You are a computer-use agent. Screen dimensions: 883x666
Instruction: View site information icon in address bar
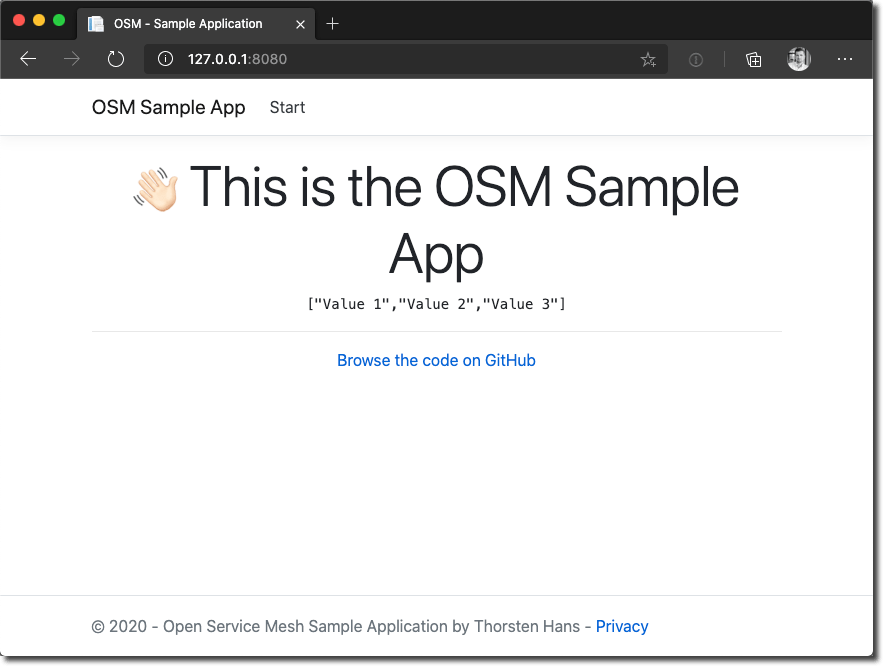tap(166, 59)
